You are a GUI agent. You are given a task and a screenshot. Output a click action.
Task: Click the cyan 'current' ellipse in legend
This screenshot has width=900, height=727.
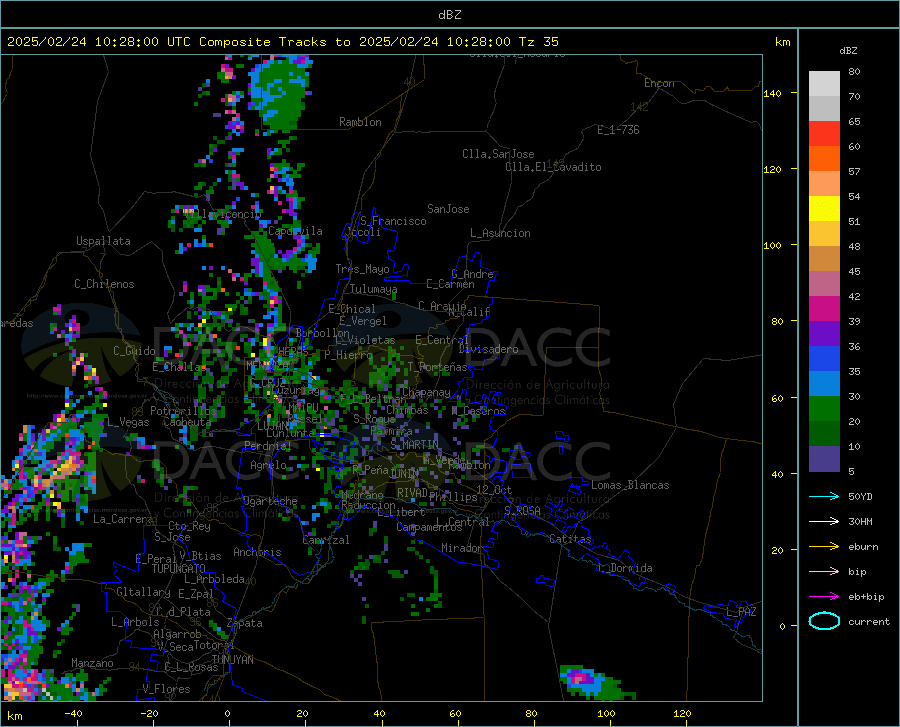824,621
